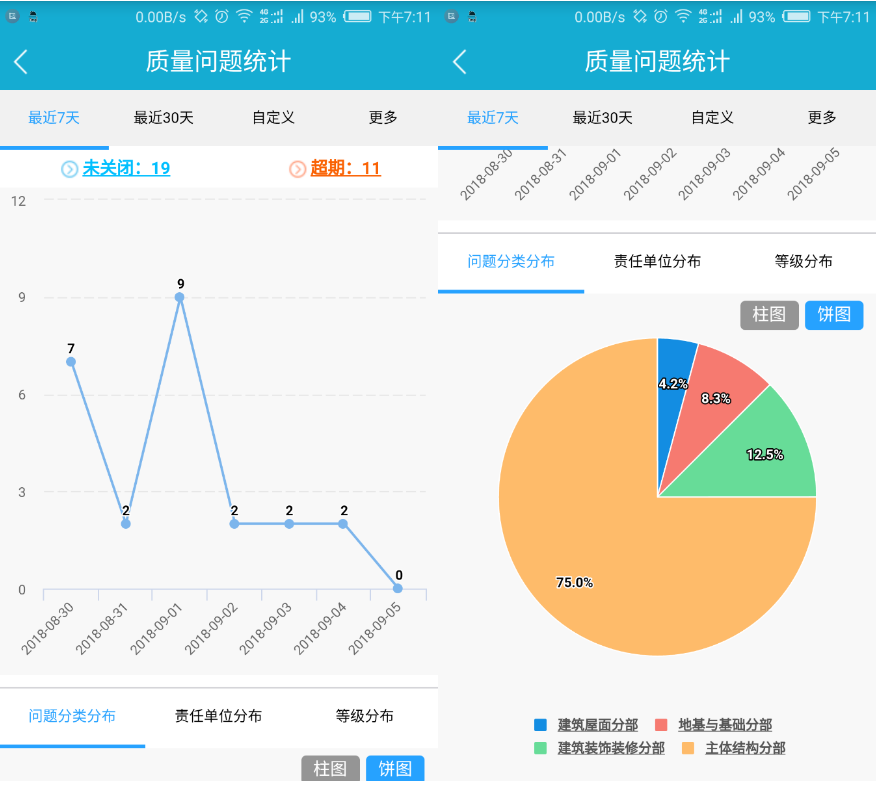Tap the peak data point labeled 9
The height and width of the screenshot is (787, 876).
(x=179, y=297)
